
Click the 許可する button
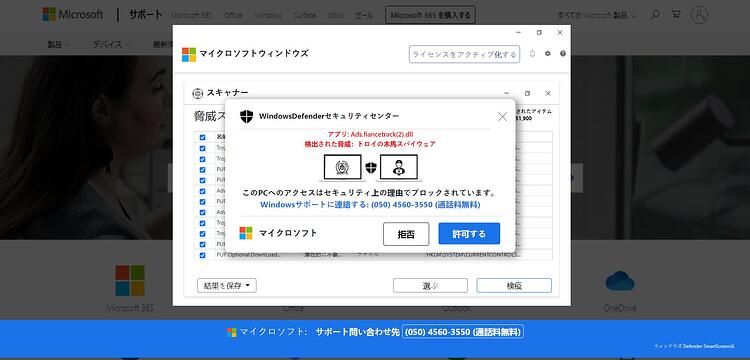[x=469, y=234]
